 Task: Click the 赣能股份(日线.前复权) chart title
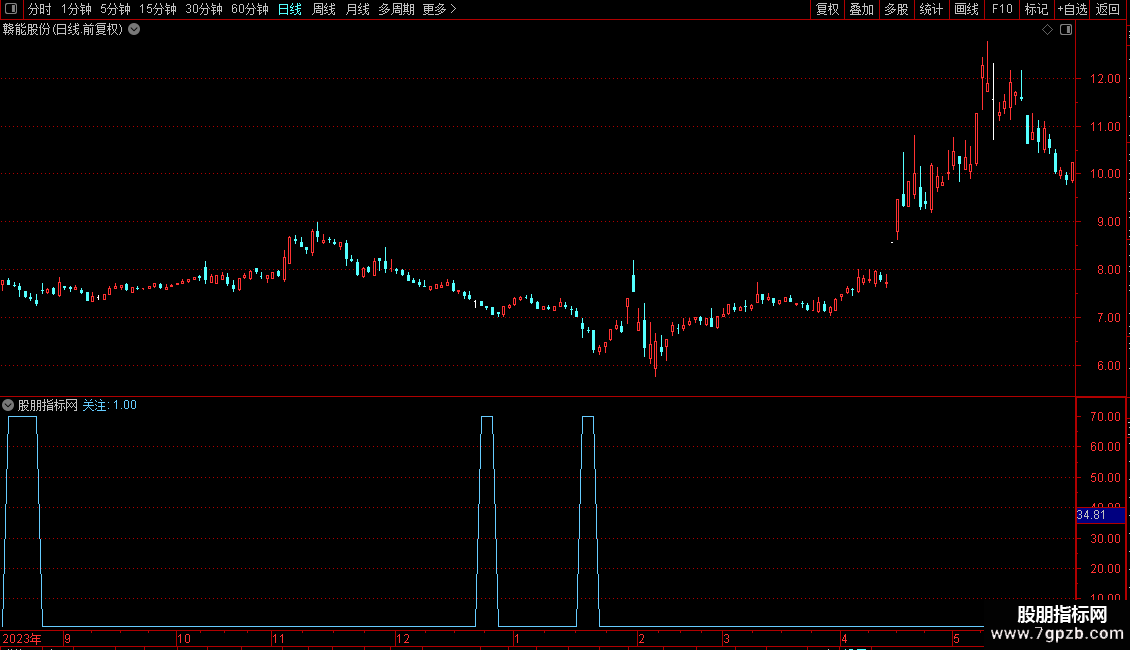coord(63,30)
